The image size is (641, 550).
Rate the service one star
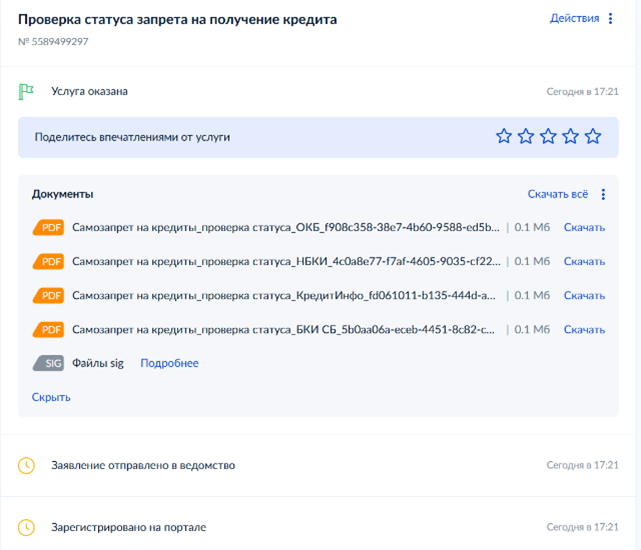504,136
